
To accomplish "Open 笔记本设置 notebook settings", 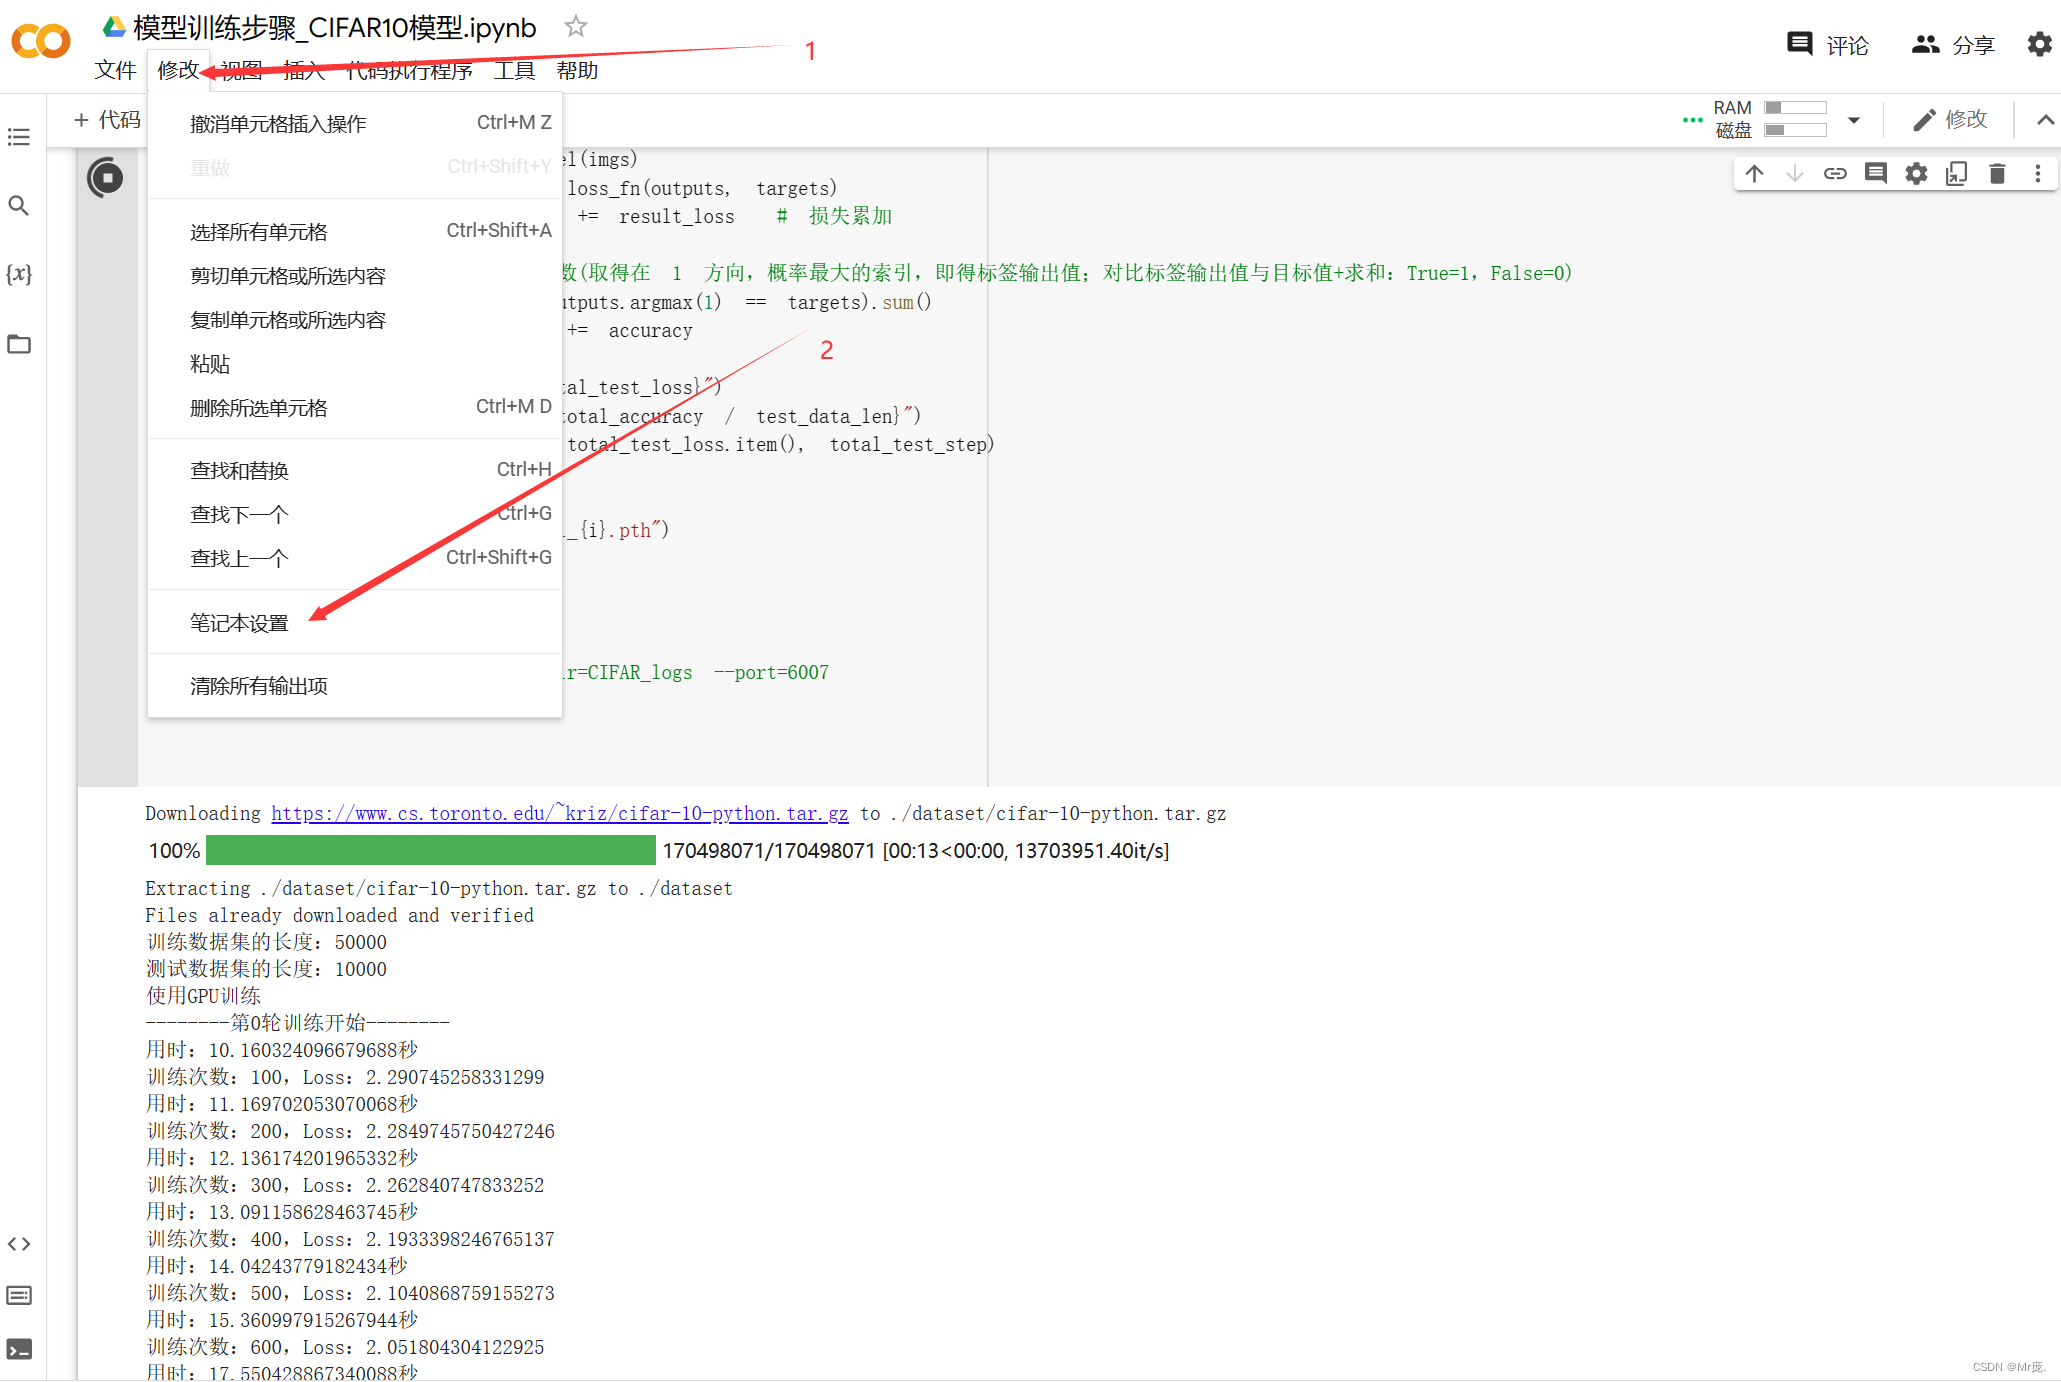I will 355,623.
